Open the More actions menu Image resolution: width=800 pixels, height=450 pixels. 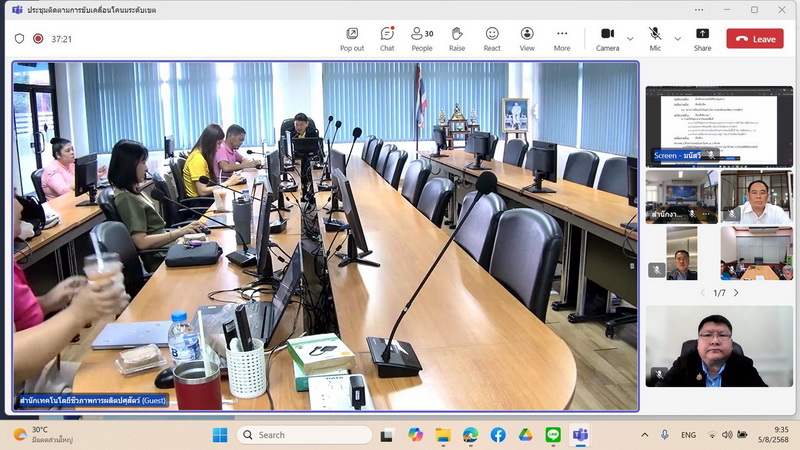point(562,39)
